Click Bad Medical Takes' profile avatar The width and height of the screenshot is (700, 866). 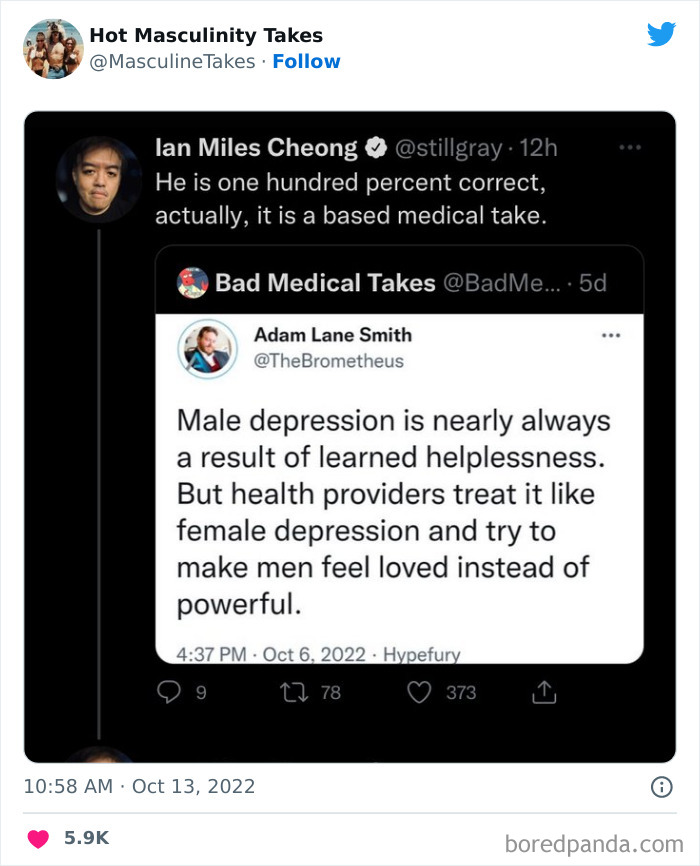click(191, 281)
